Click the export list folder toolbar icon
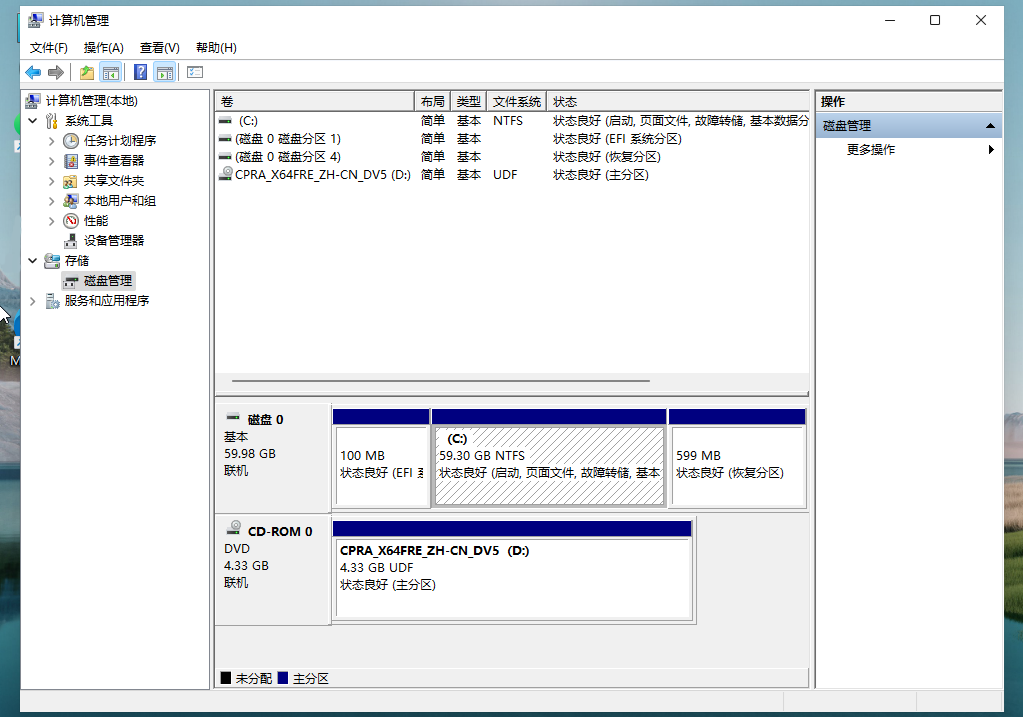Image resolution: width=1023 pixels, height=717 pixels. pyautogui.click(x=86, y=71)
